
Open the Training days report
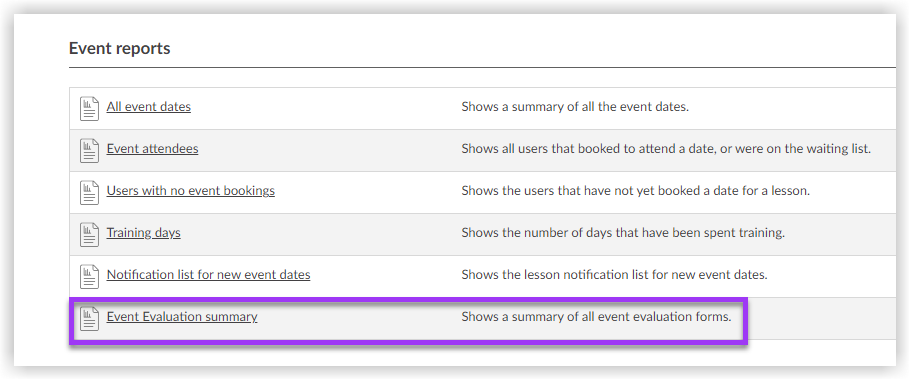point(143,233)
